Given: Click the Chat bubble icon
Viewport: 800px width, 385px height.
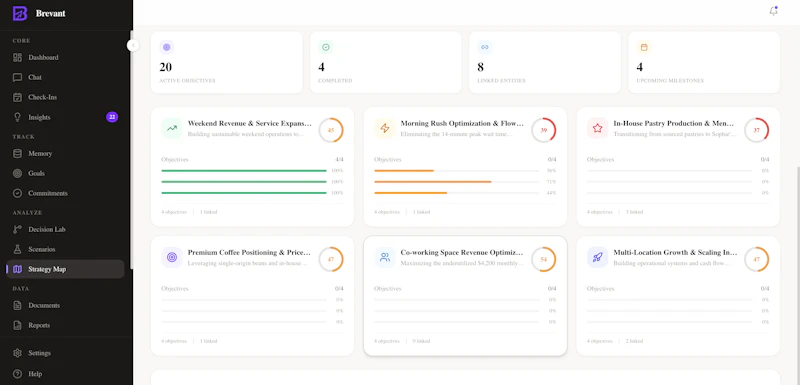Looking at the screenshot, I should tap(17, 78).
